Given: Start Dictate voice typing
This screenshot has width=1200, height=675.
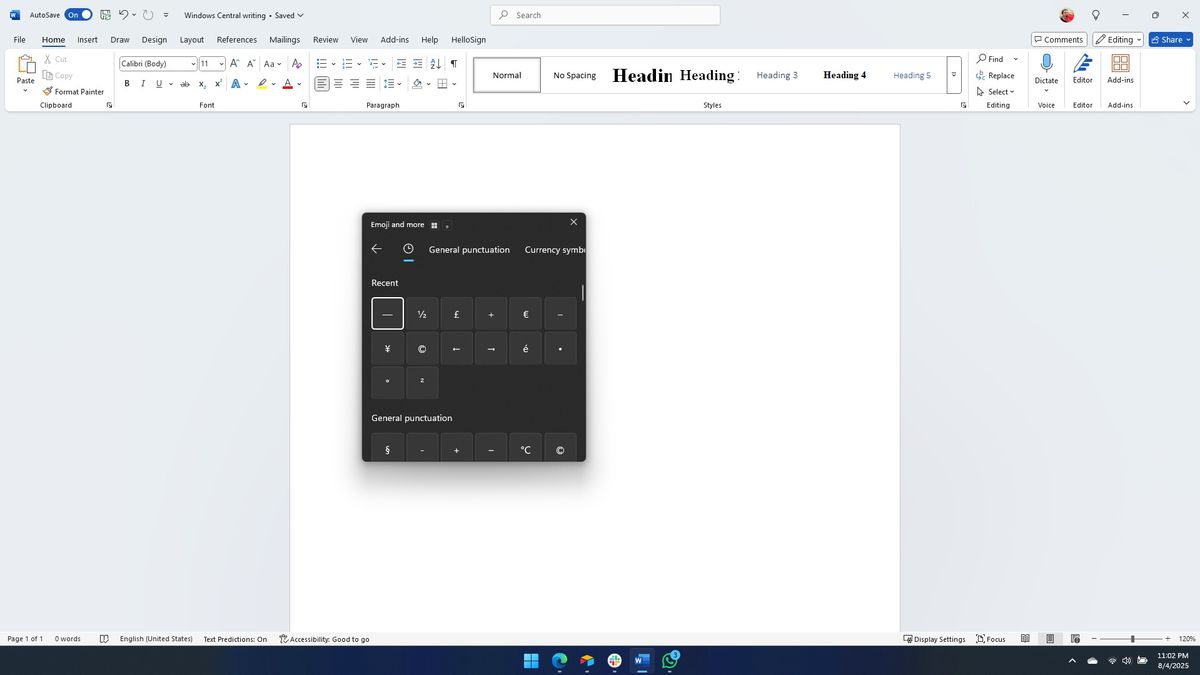Looking at the screenshot, I should (1046, 68).
